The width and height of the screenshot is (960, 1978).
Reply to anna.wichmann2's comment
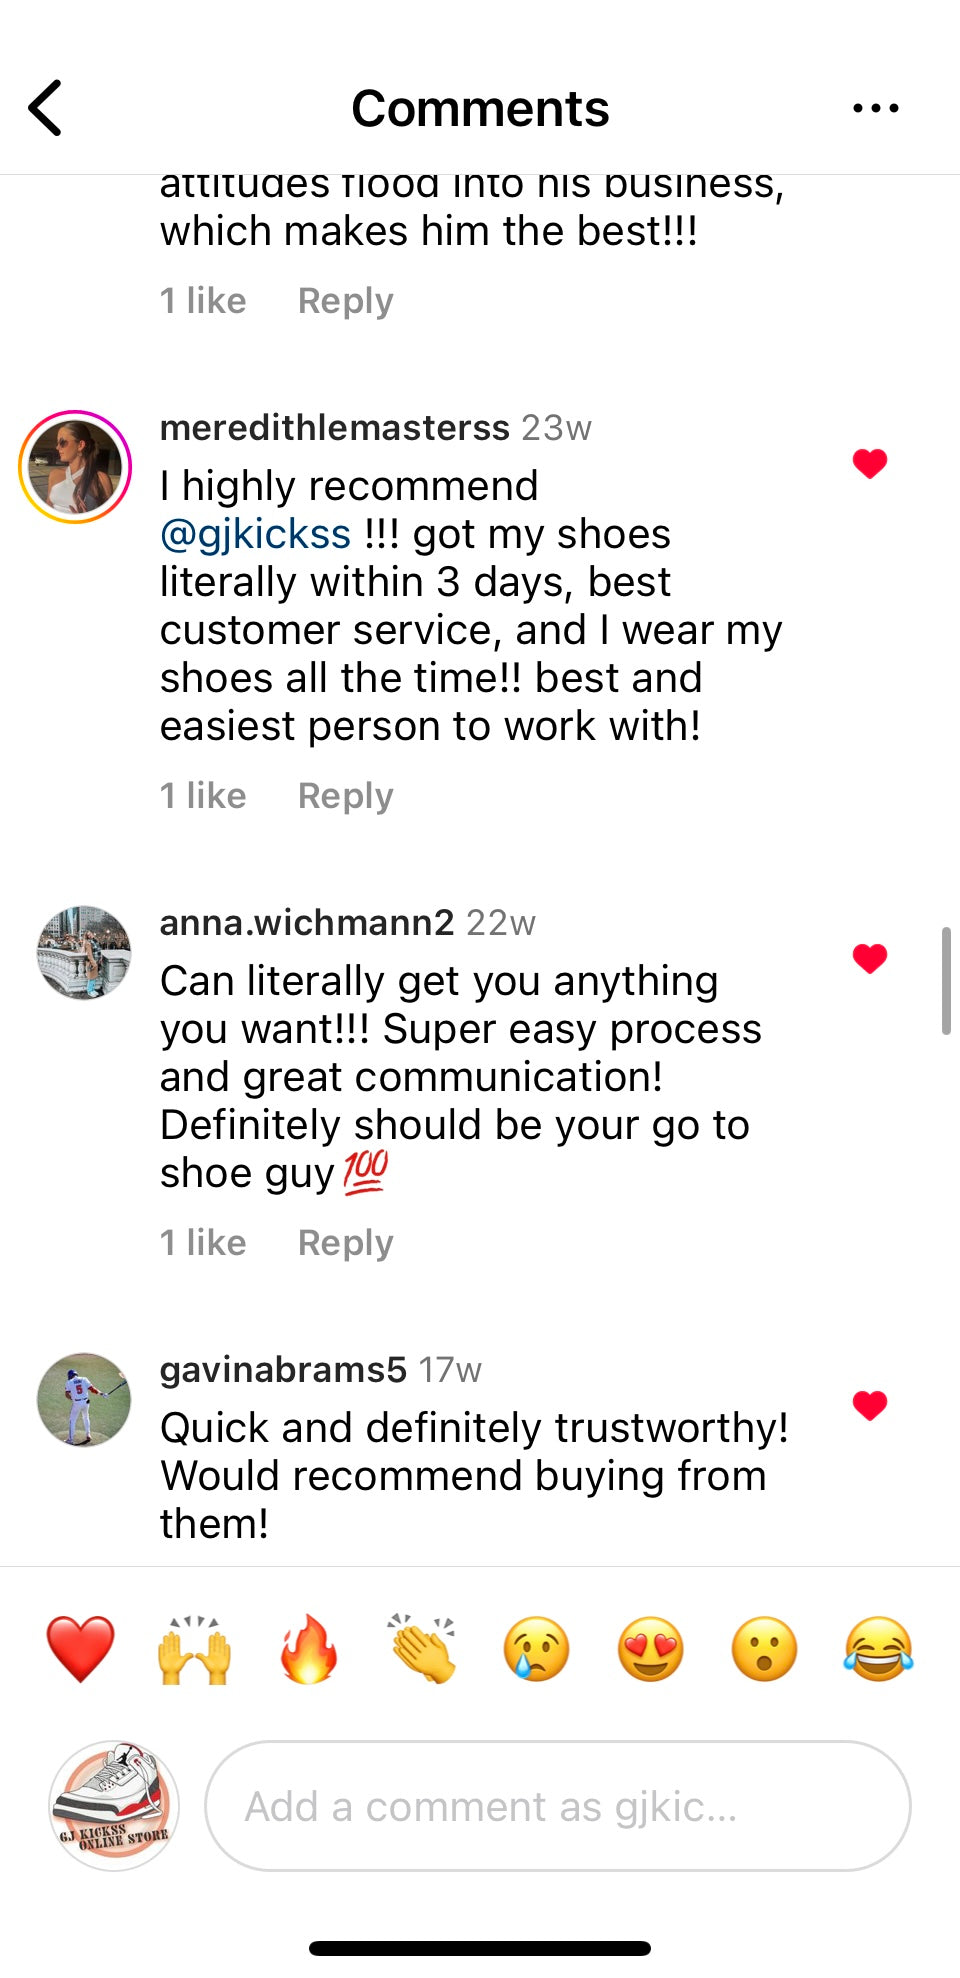(345, 1243)
